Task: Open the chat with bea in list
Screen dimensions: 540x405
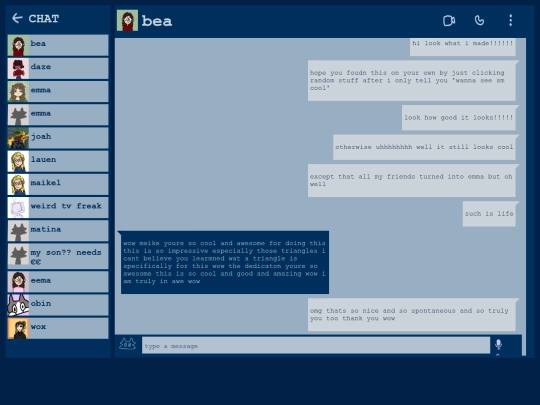Action: (58, 45)
